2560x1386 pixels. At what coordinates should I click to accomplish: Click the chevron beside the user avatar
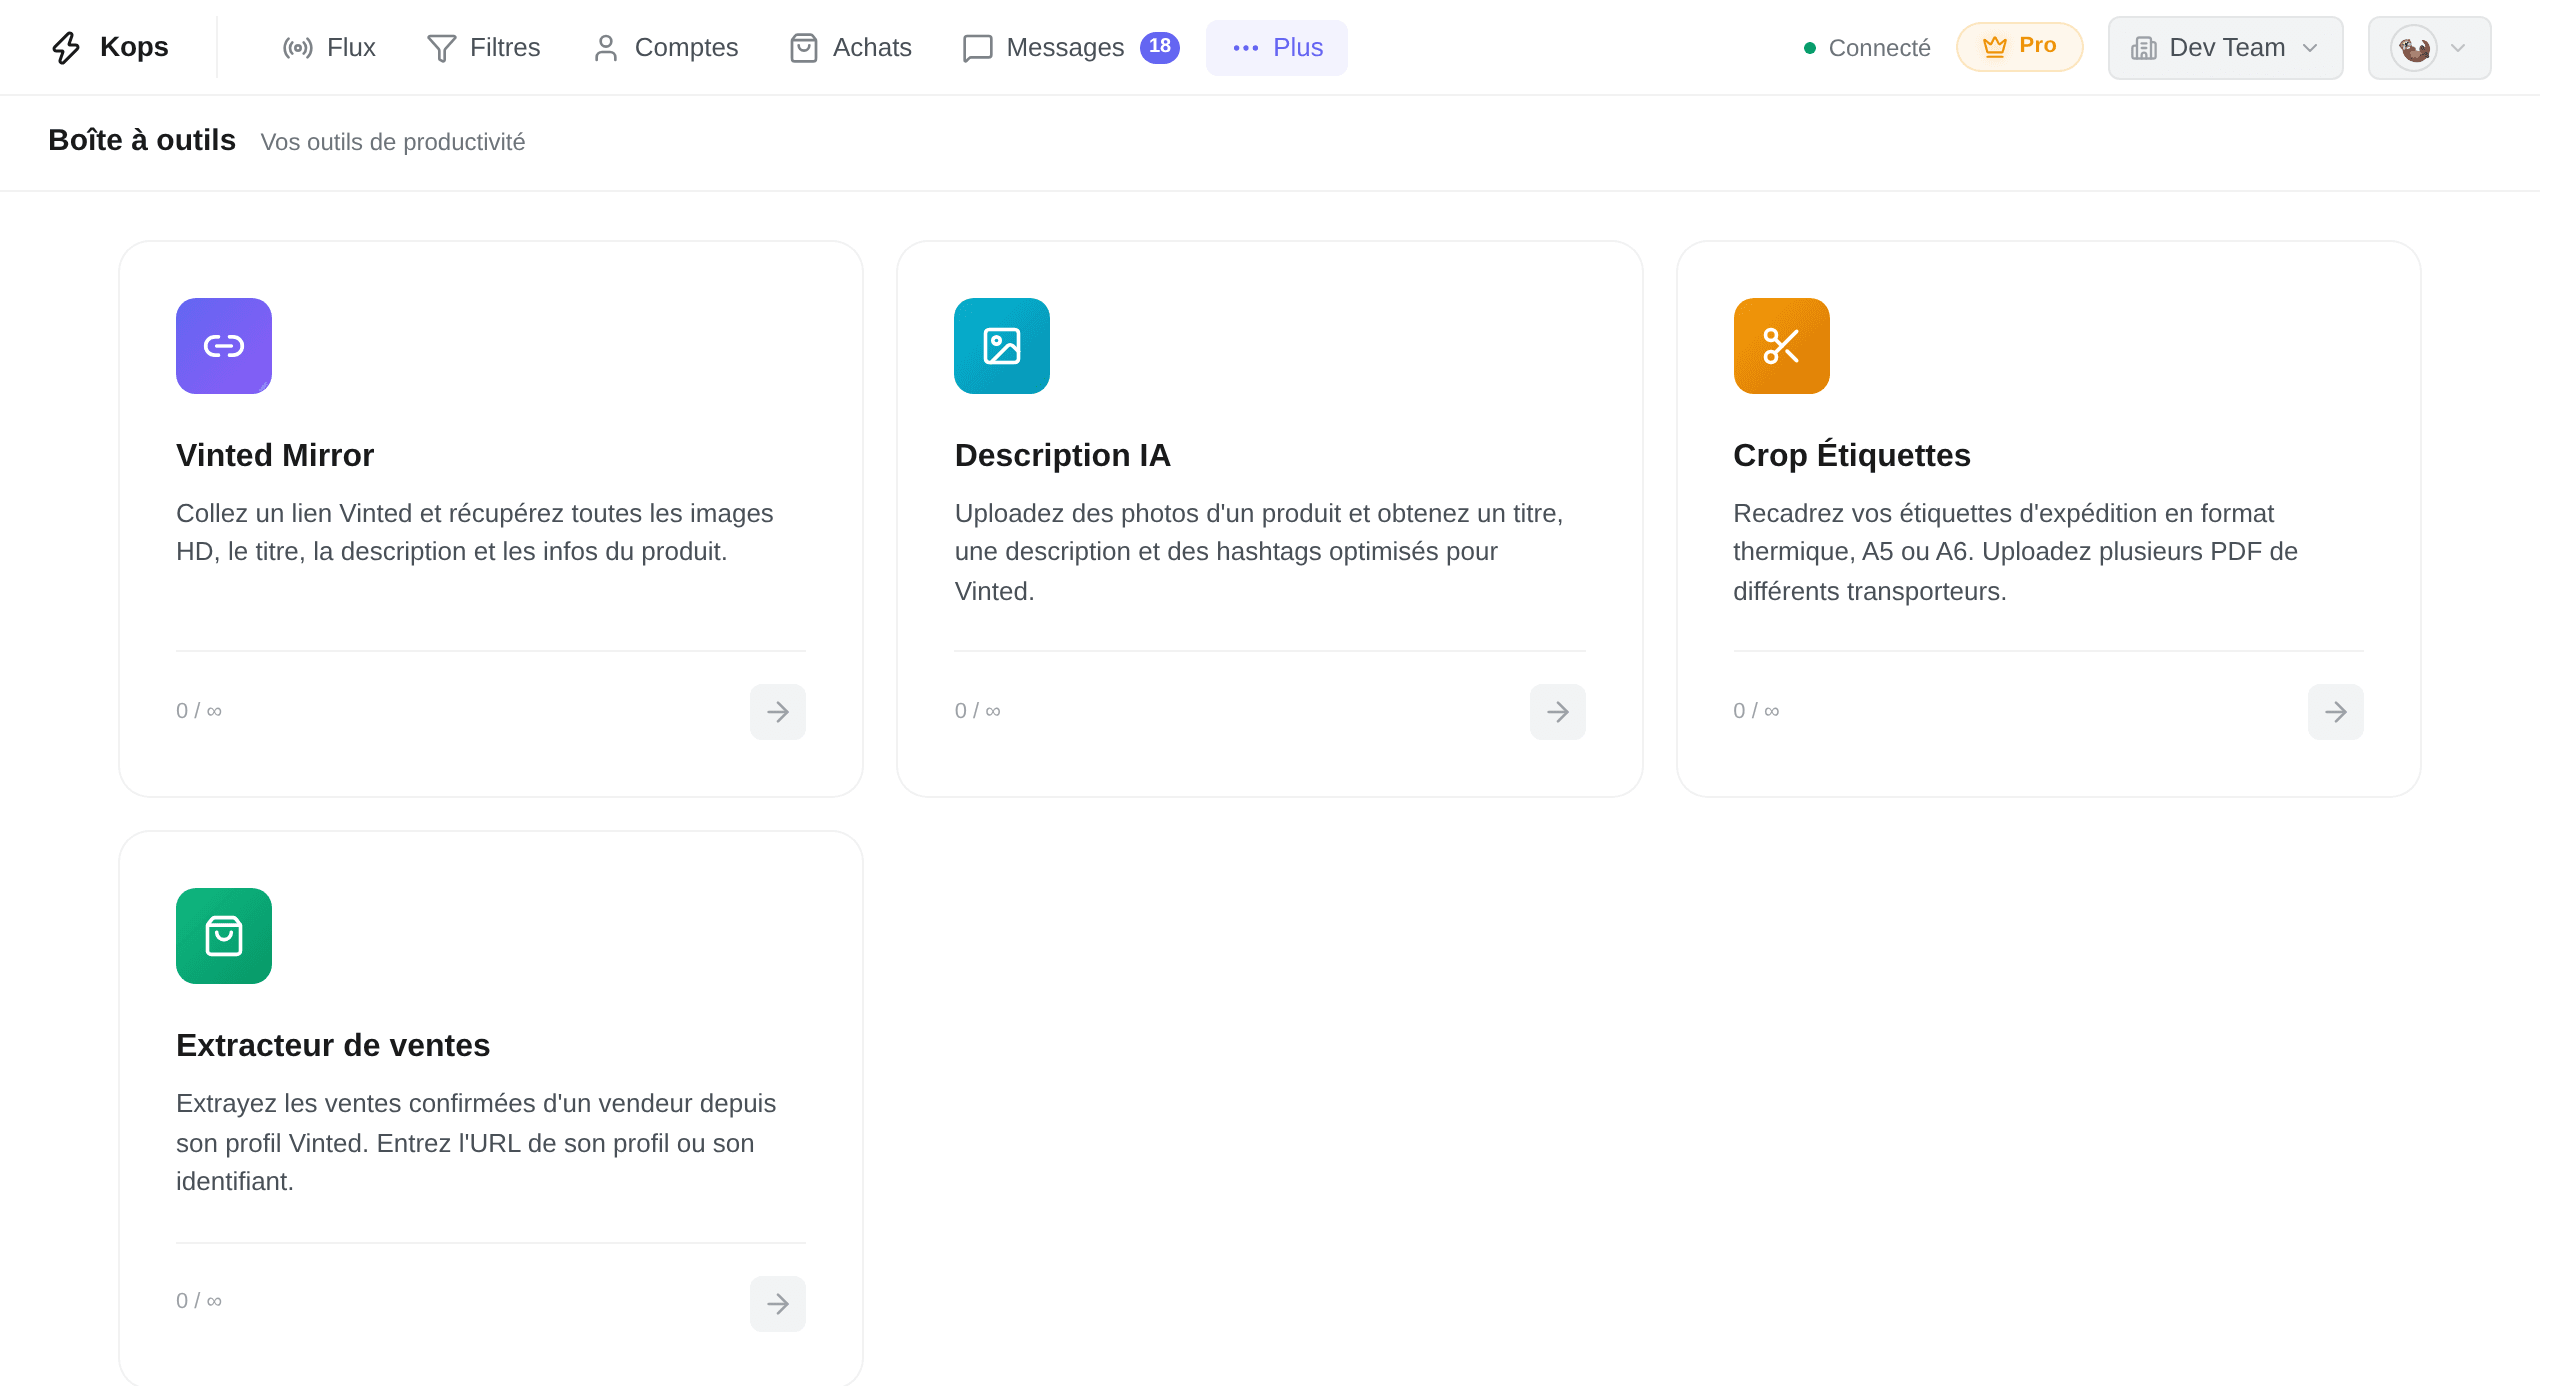(2458, 48)
